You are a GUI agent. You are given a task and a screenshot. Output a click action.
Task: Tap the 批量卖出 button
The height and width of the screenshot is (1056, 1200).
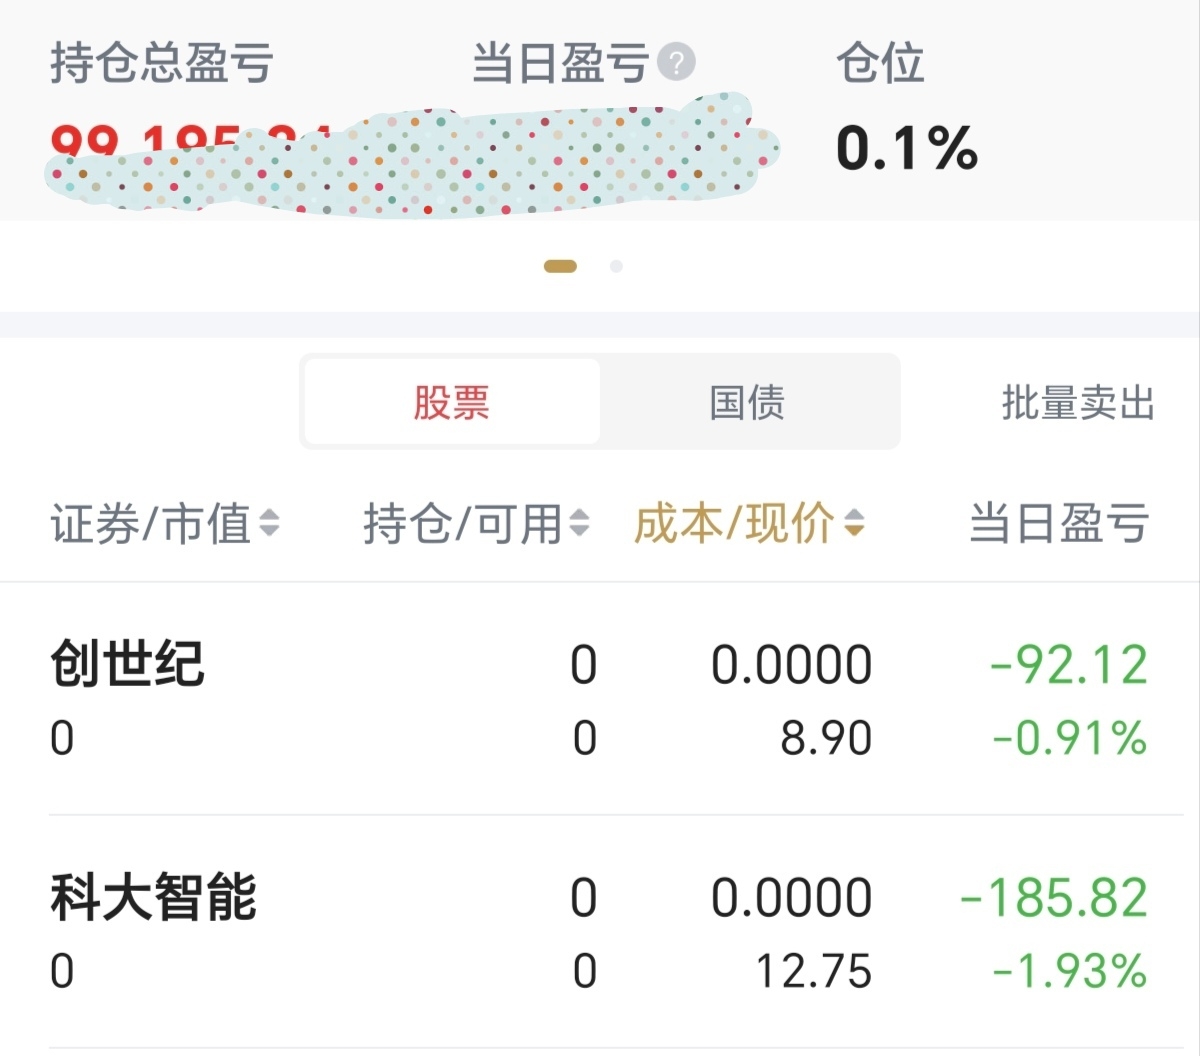pos(1078,403)
